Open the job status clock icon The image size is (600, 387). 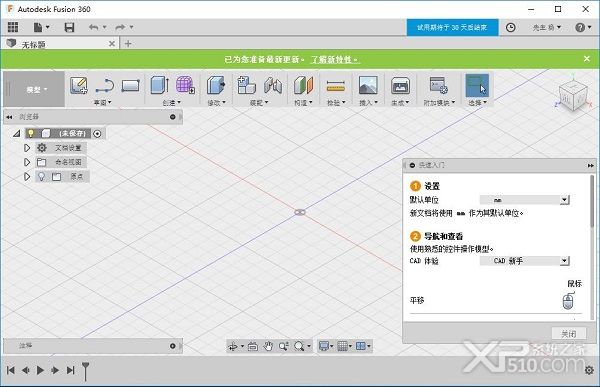pos(510,27)
